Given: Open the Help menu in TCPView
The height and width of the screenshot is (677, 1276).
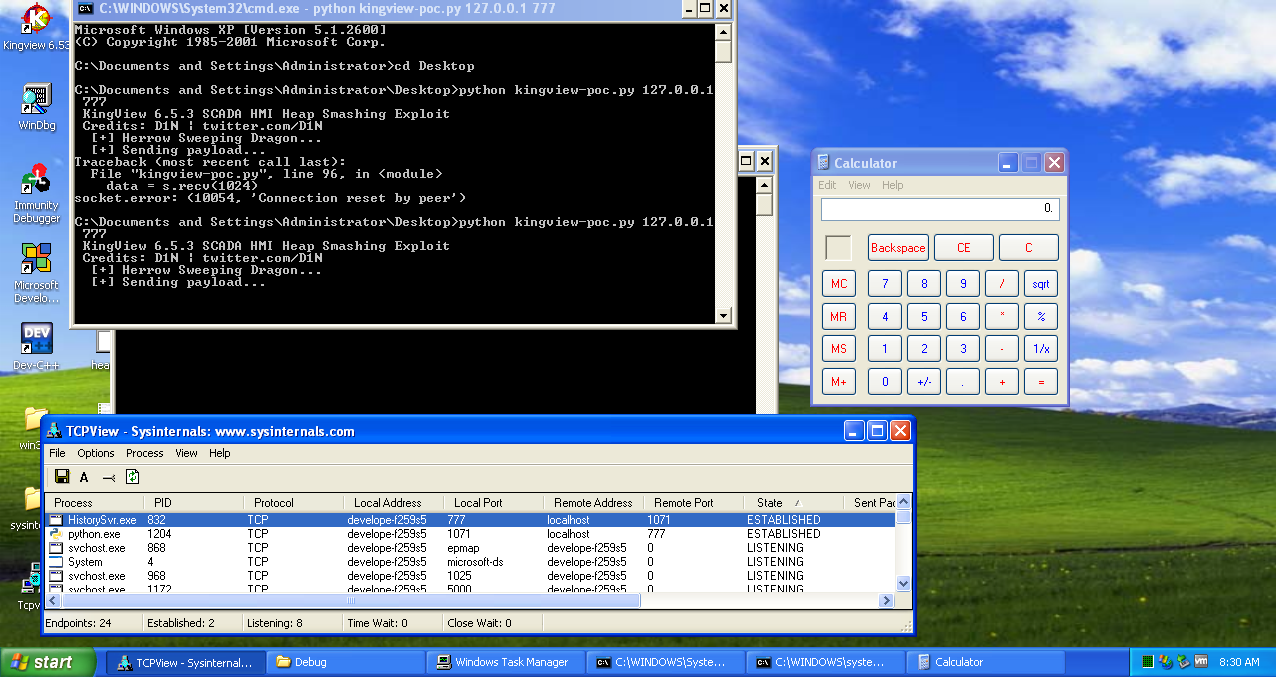Looking at the screenshot, I should point(220,453).
